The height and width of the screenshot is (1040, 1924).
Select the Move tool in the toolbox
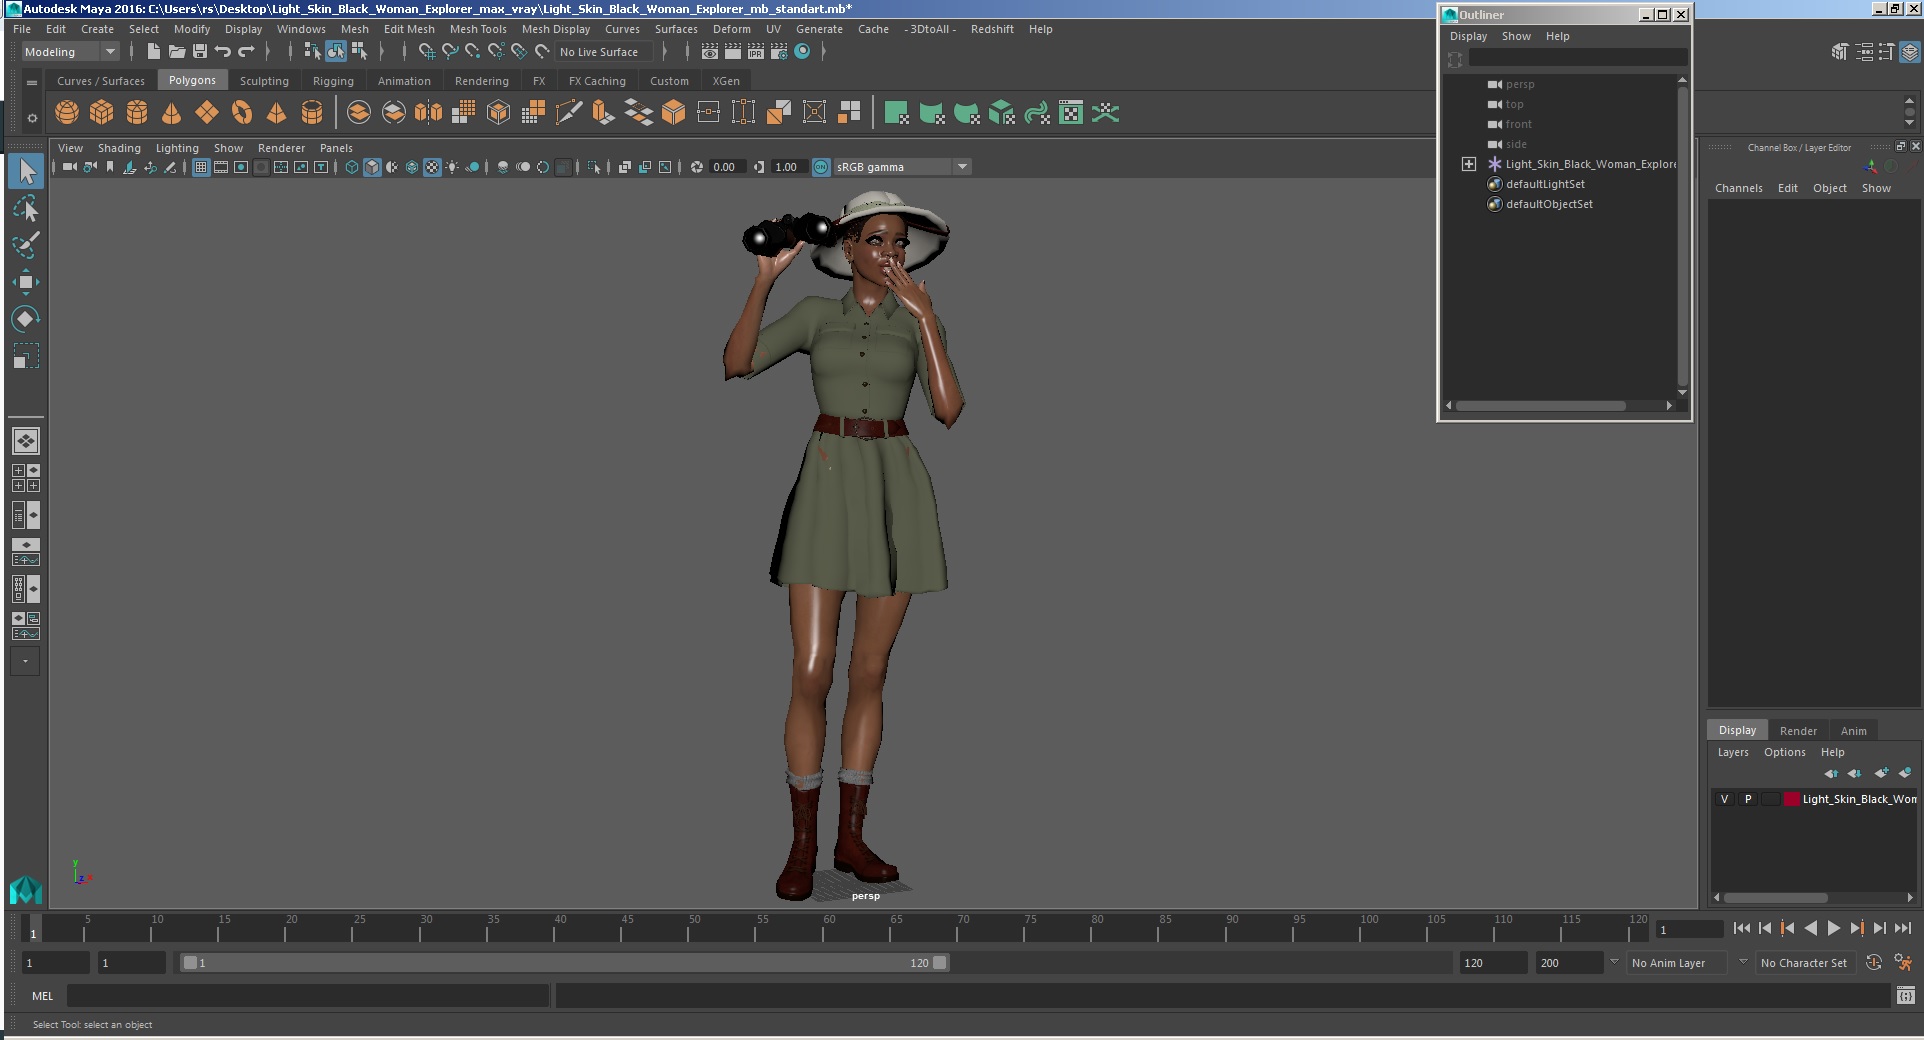pyautogui.click(x=26, y=282)
